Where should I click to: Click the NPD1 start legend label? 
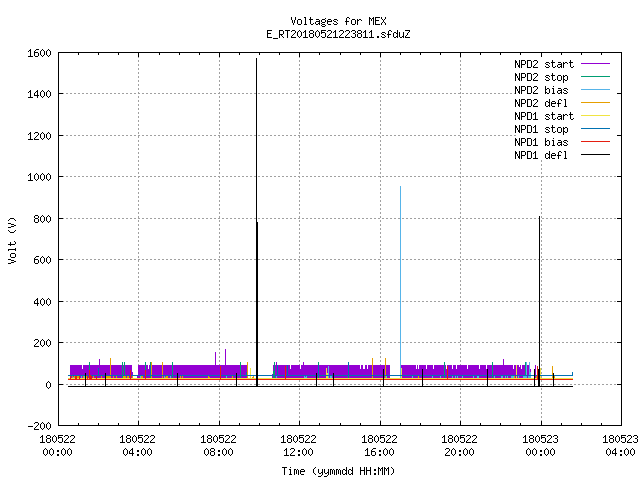coord(544,116)
